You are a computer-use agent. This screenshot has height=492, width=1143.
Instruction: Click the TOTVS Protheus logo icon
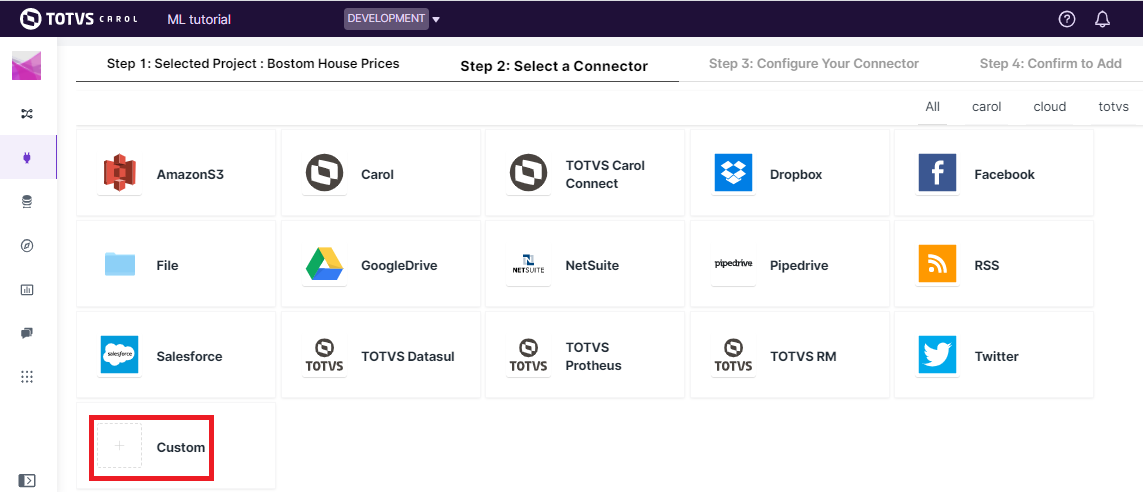[528, 356]
